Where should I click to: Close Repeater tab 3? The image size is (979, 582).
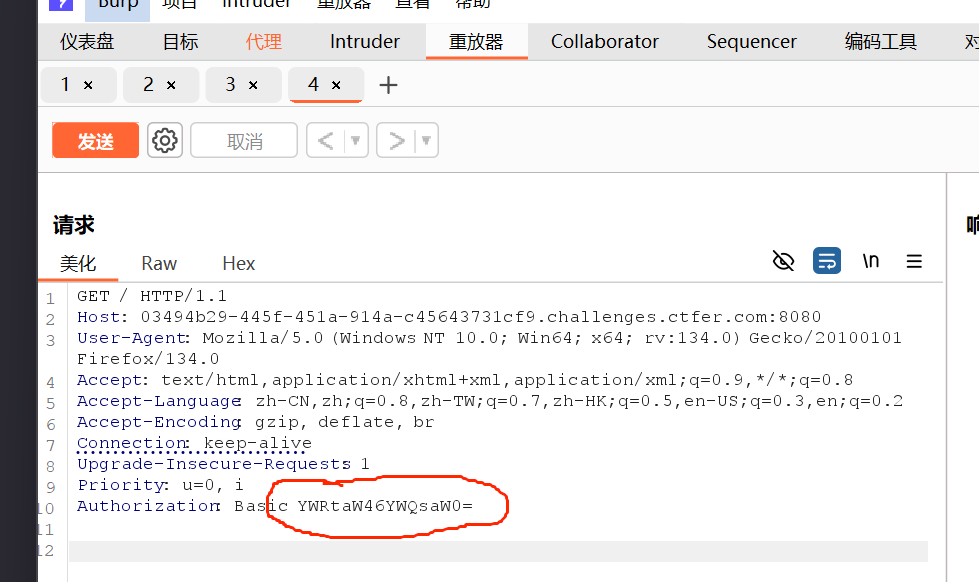[253, 86]
